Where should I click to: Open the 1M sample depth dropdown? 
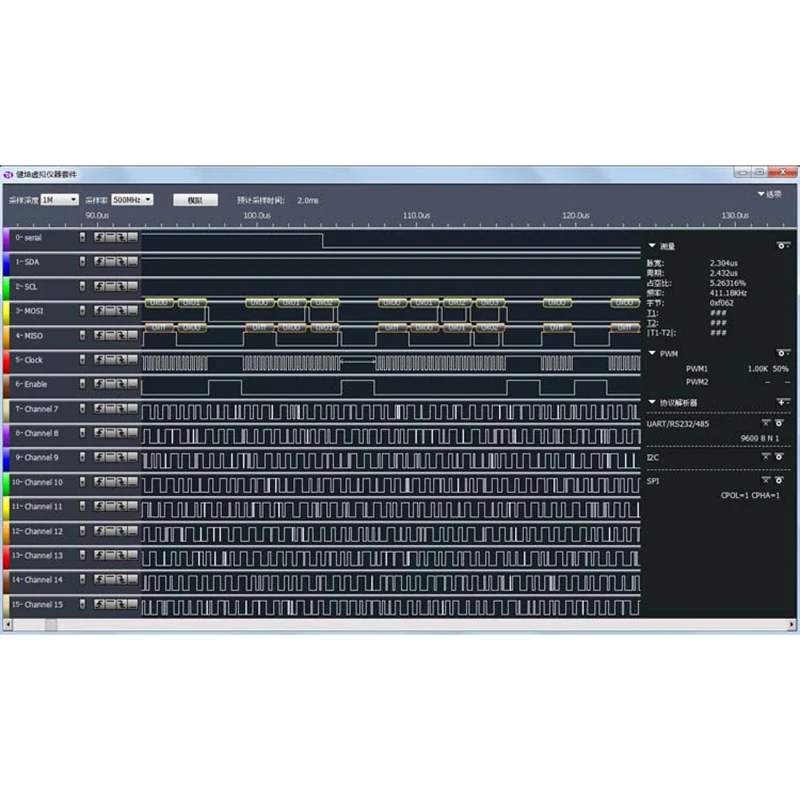click(x=60, y=199)
